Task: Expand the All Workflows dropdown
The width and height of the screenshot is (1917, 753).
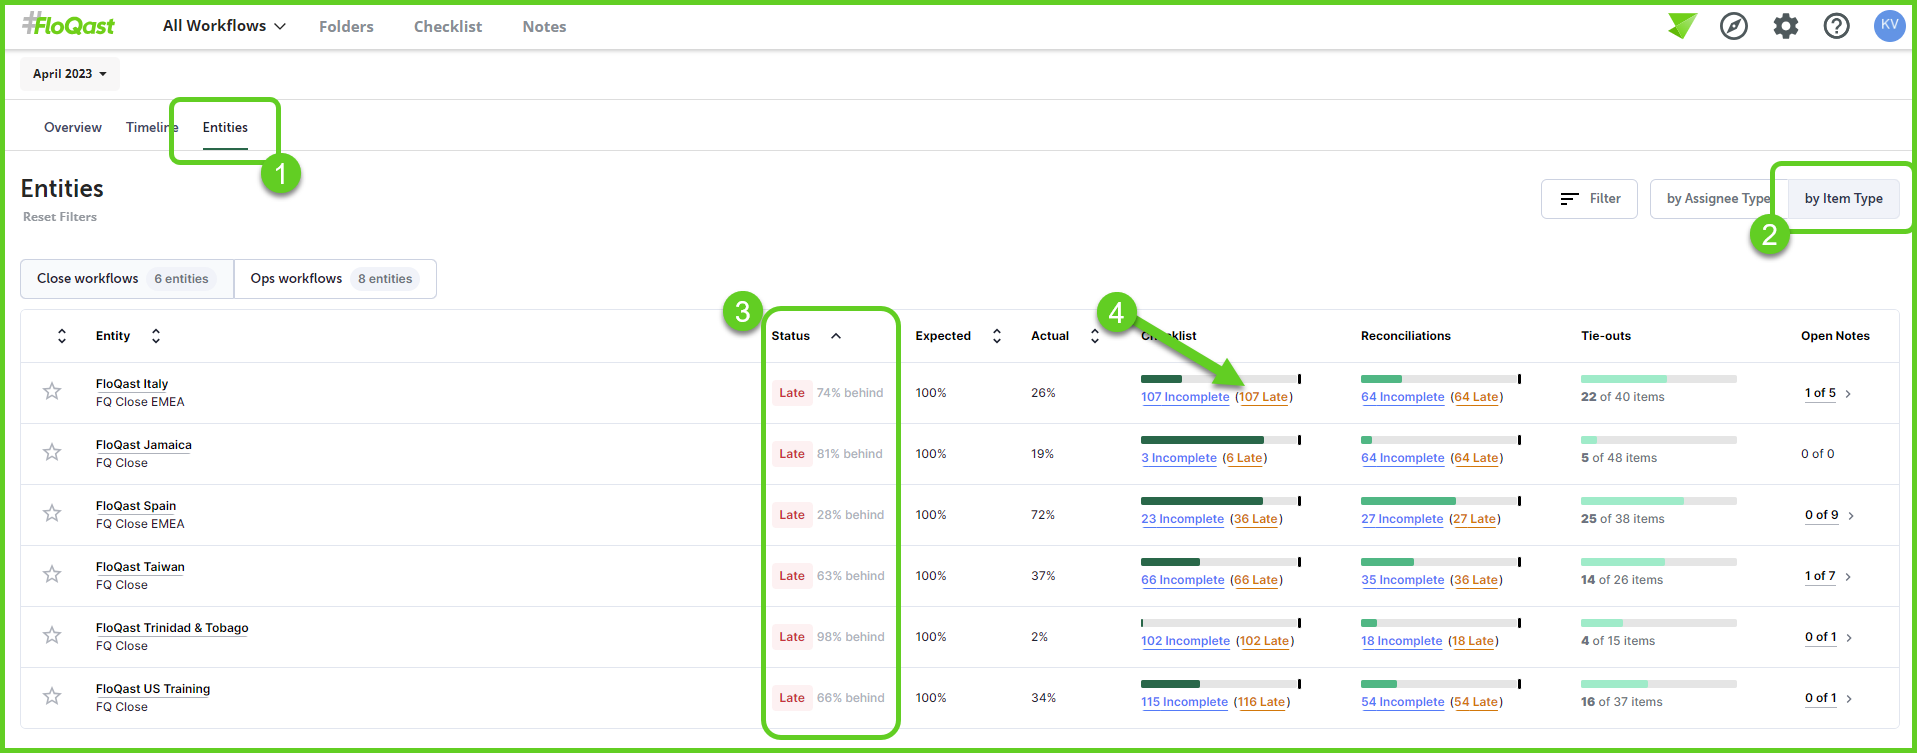Action: click(x=224, y=26)
